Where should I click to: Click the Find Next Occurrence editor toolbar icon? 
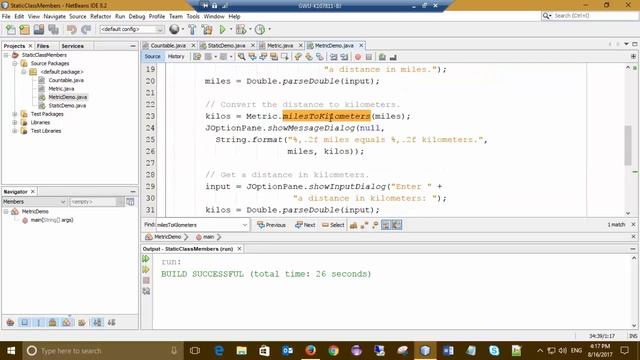point(263,57)
